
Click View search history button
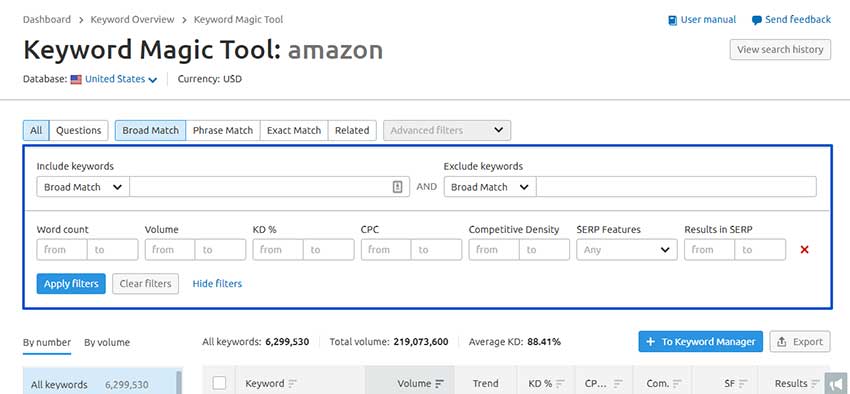pyautogui.click(x=780, y=49)
